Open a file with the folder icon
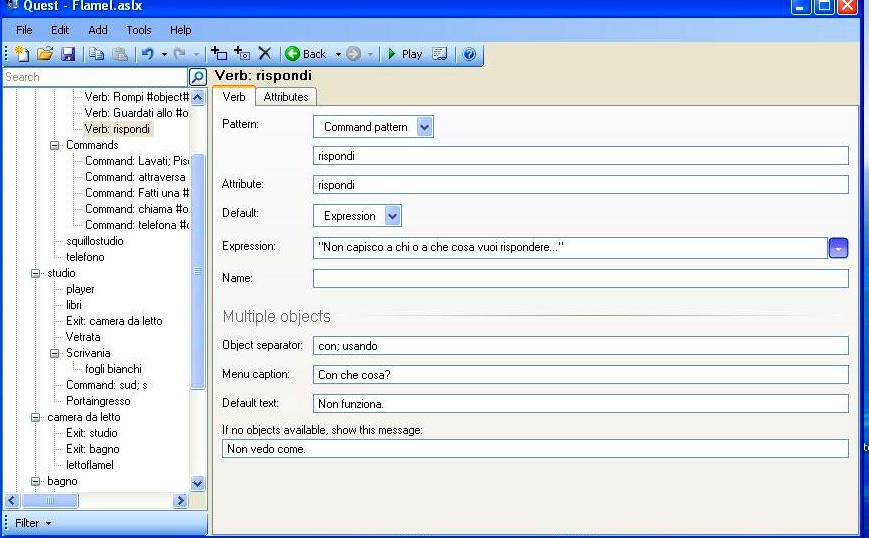Image resolution: width=869 pixels, height=538 pixels. 45,54
